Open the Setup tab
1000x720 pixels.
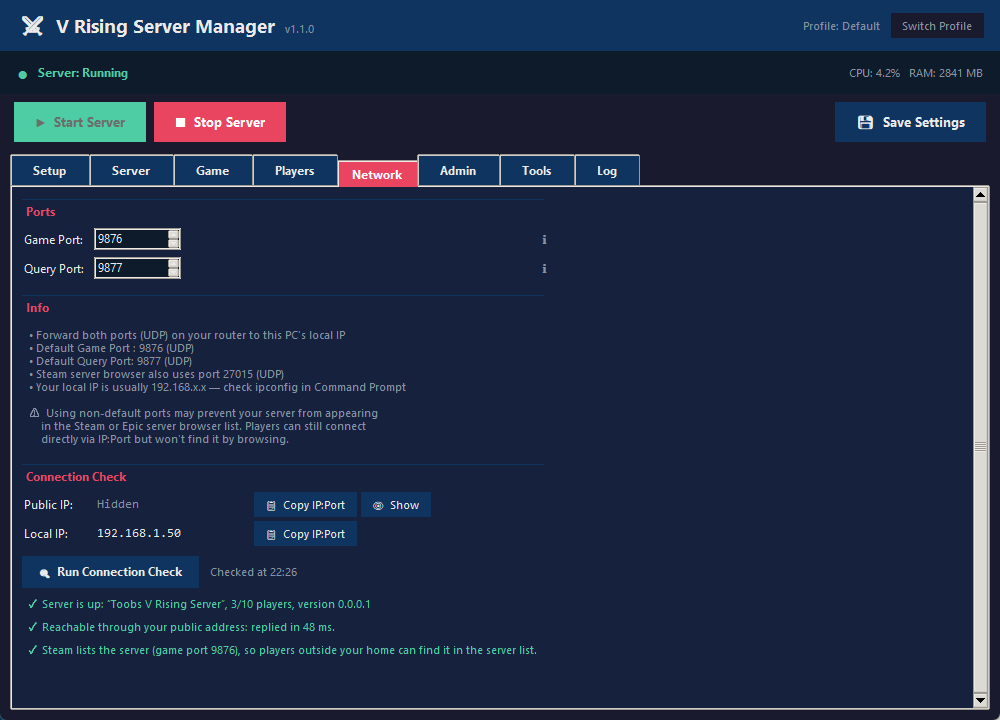50,170
